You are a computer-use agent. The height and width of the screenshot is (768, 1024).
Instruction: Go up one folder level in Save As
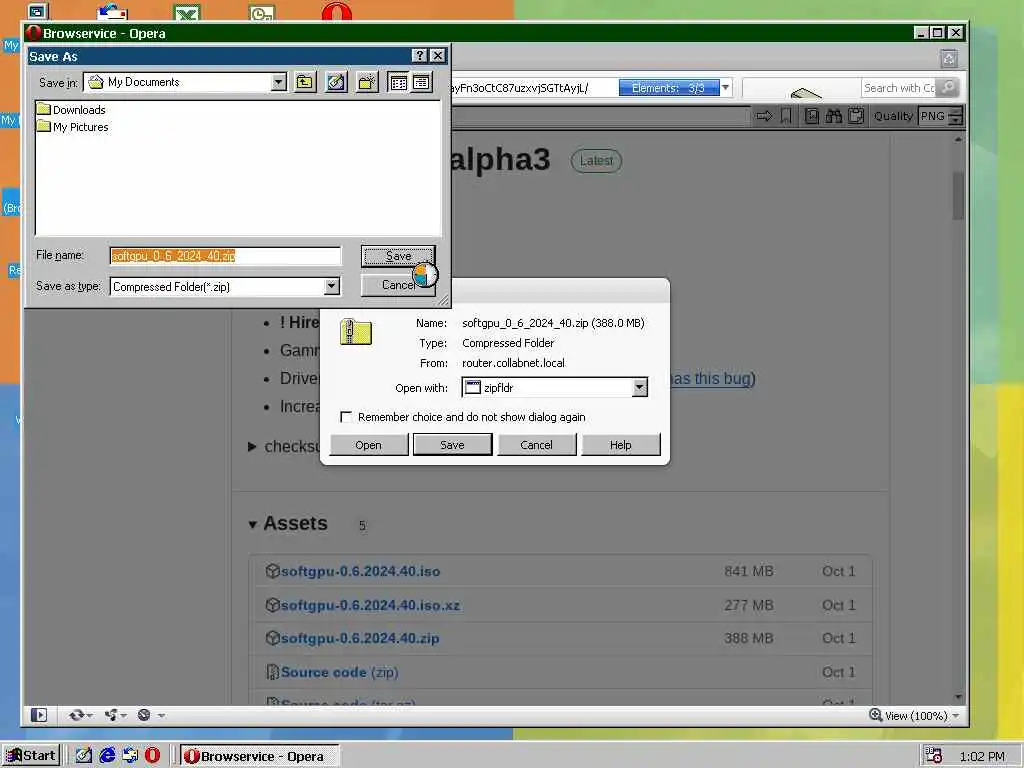(304, 82)
